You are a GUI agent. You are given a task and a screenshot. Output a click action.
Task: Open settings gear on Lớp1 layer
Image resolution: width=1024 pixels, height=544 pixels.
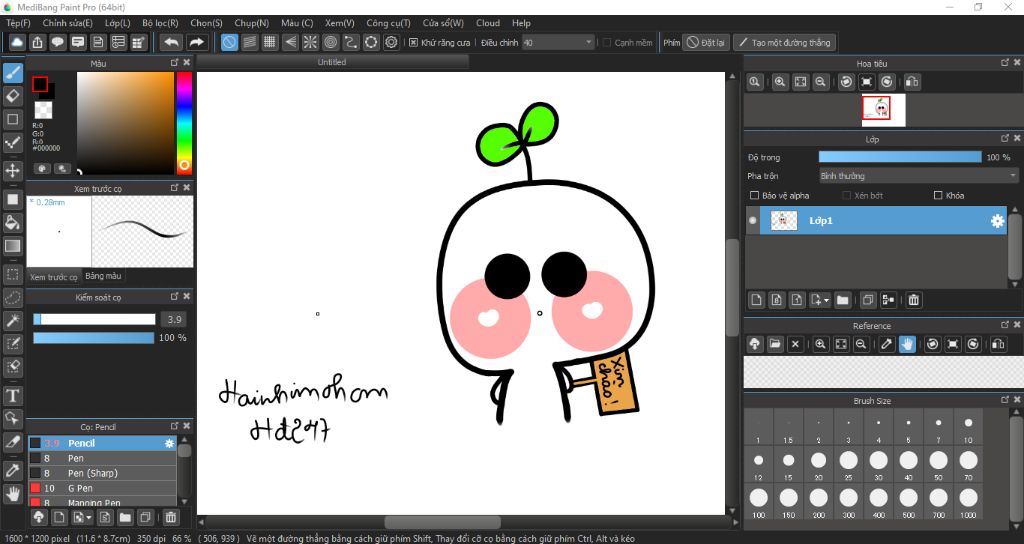pyautogui.click(x=996, y=221)
